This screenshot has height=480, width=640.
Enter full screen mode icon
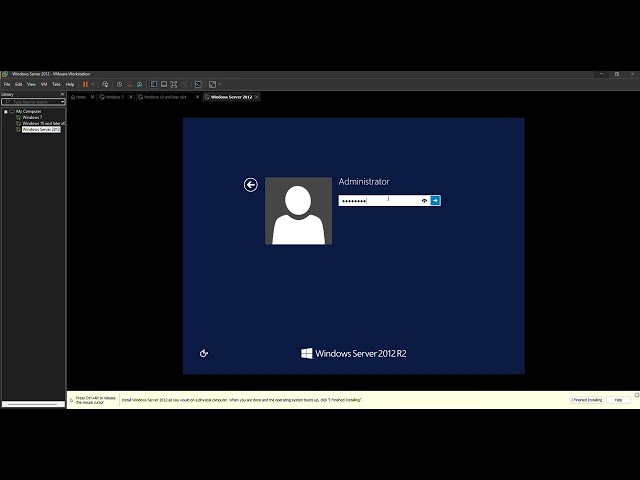point(174,84)
